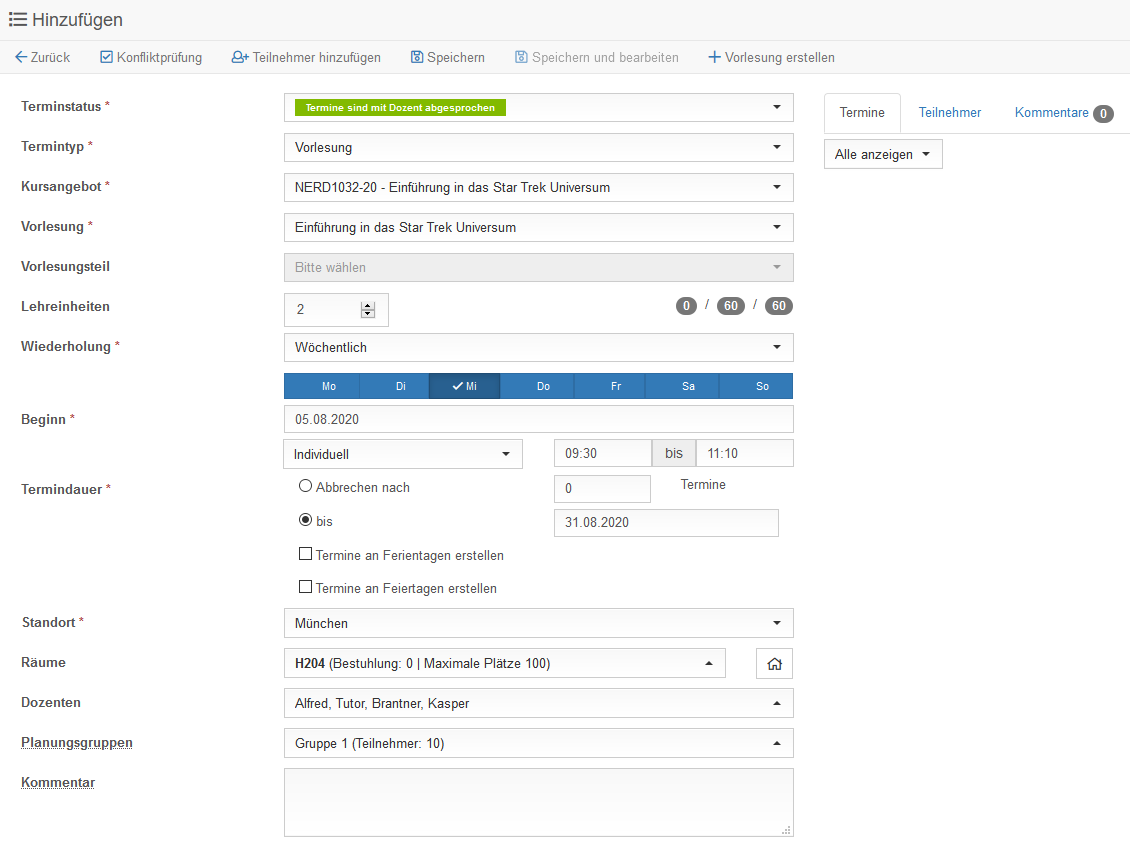Screen dimensions: 1130x849
Task: Click the start time field 09:30
Action: pos(602,453)
